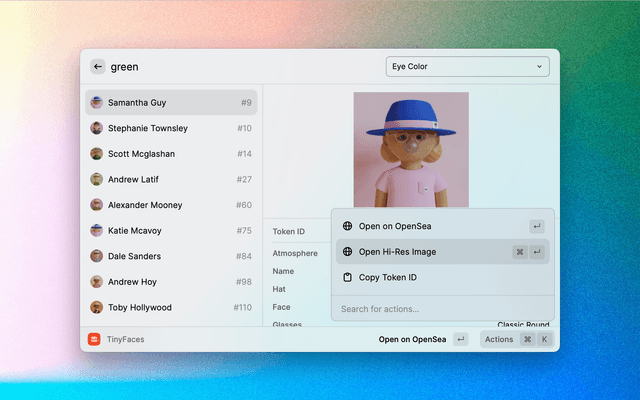Click the search field containing green
Viewport: 640px width, 400px height.
[240, 67]
